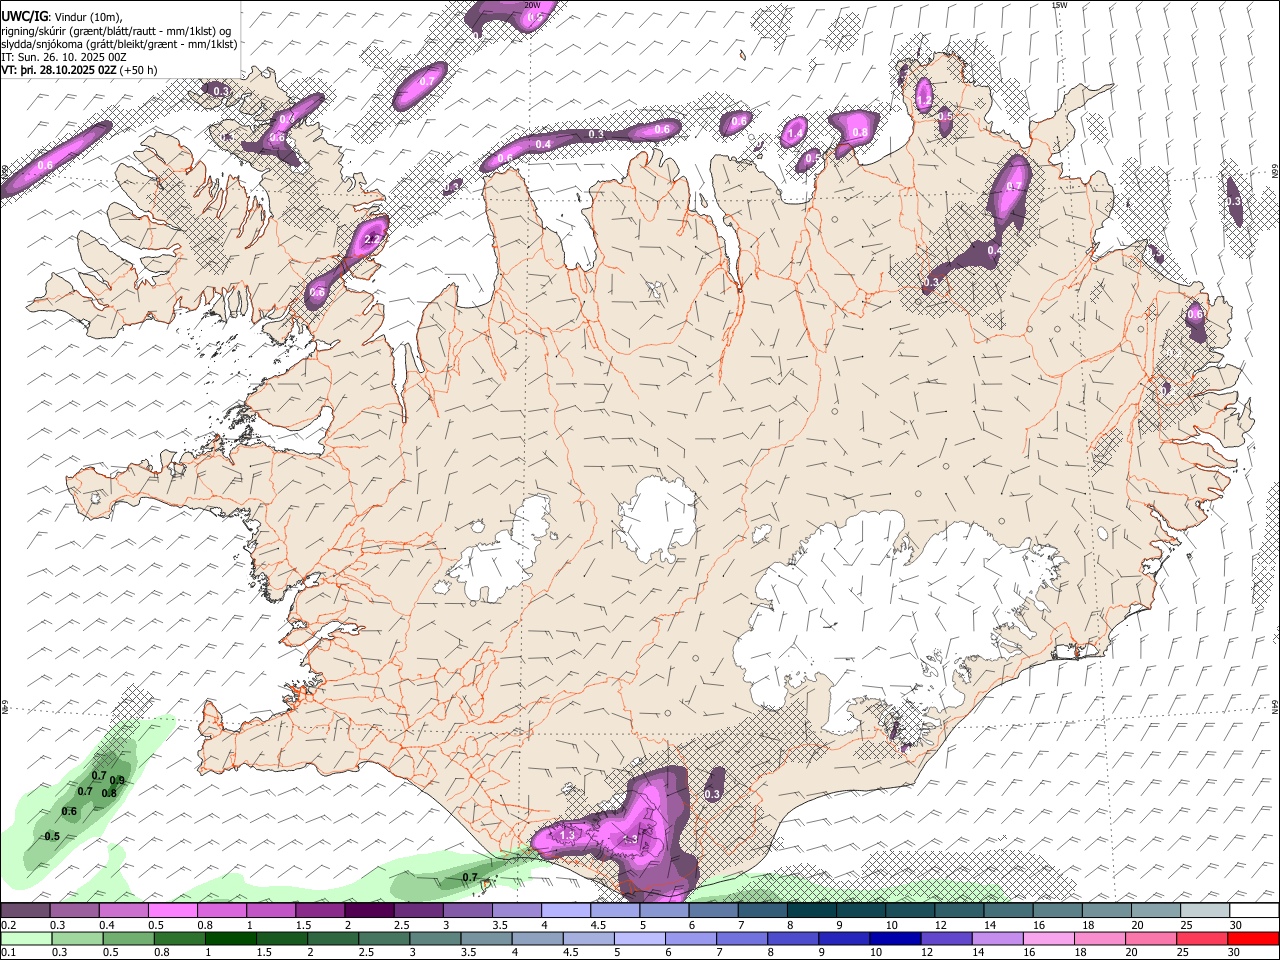
Task: Click the 0.7 rain value at south coast
Action: tap(470, 877)
